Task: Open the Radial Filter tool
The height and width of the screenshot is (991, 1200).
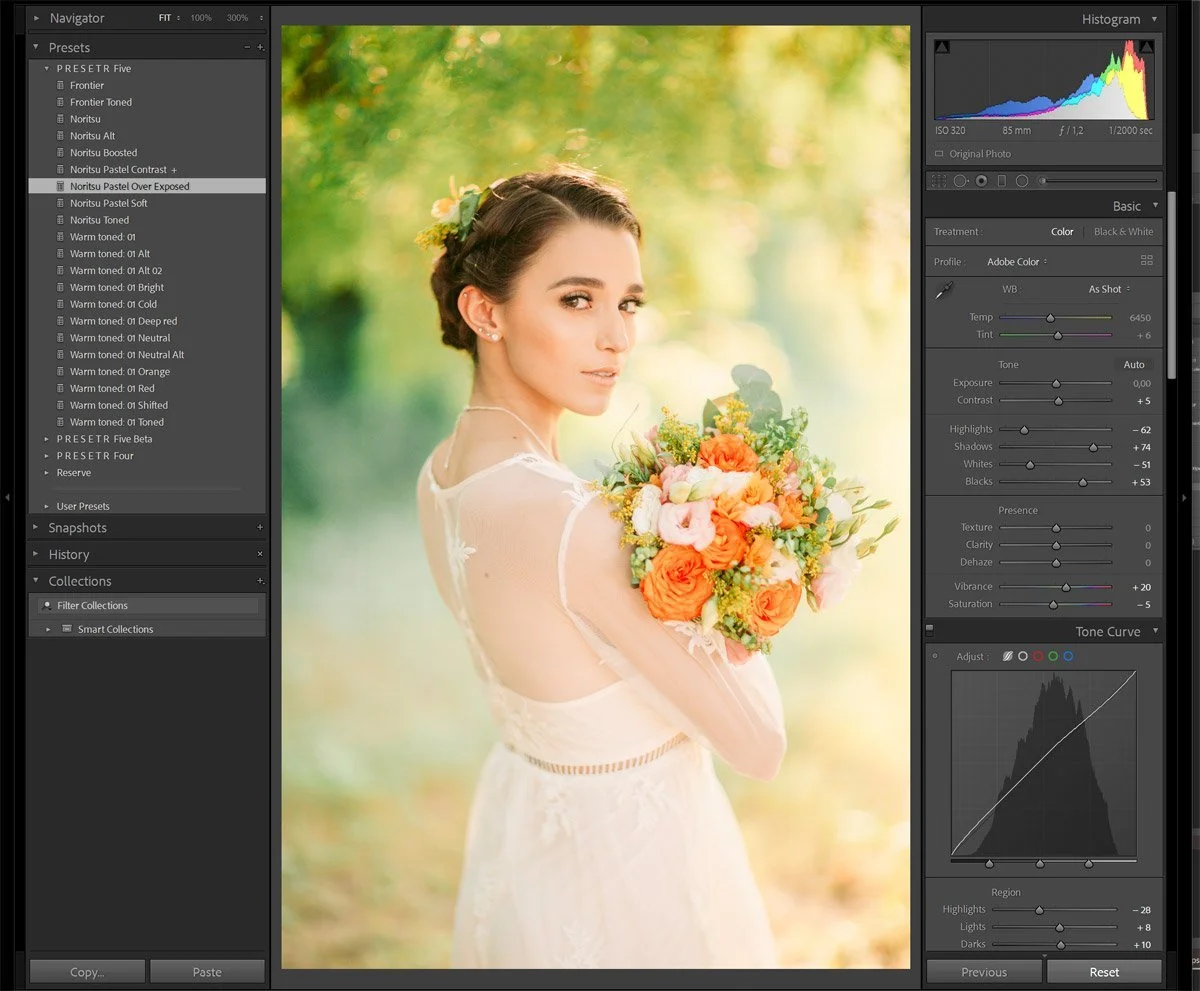Action: pos(1023,180)
